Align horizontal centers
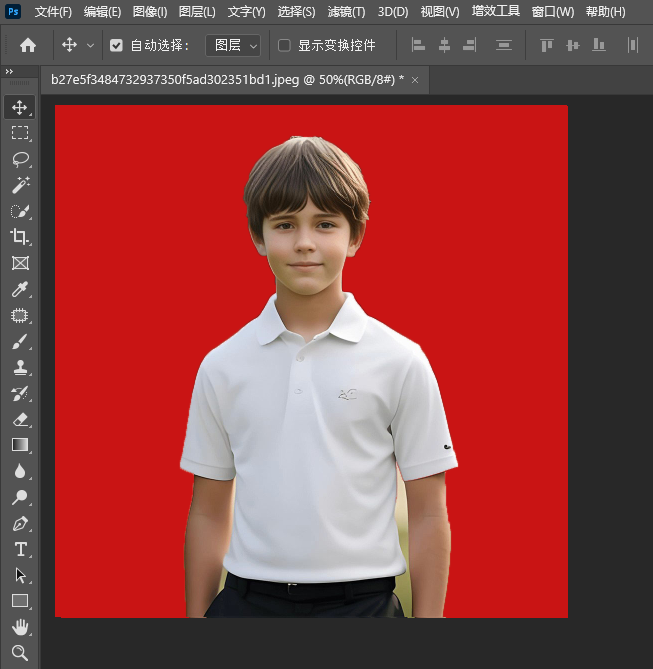Viewport: 653px width, 669px height. point(444,45)
